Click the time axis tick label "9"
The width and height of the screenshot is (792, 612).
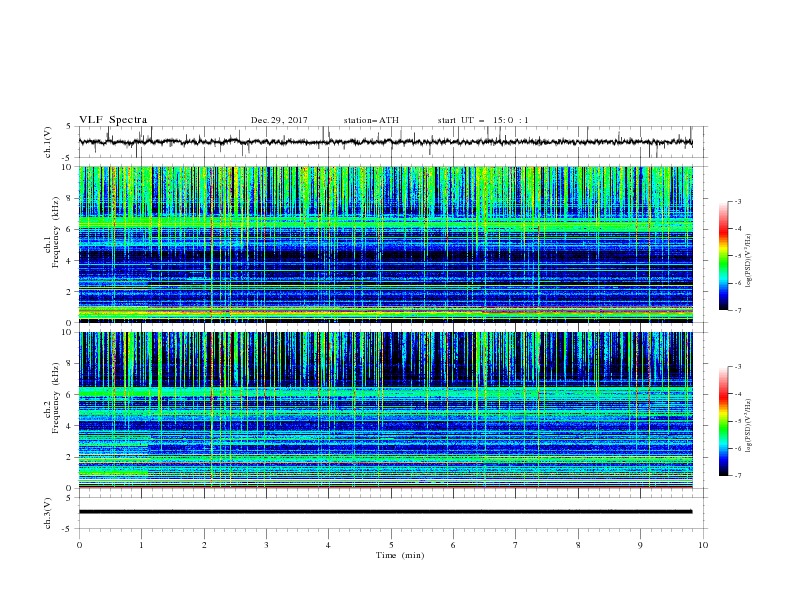pyautogui.click(x=640, y=545)
